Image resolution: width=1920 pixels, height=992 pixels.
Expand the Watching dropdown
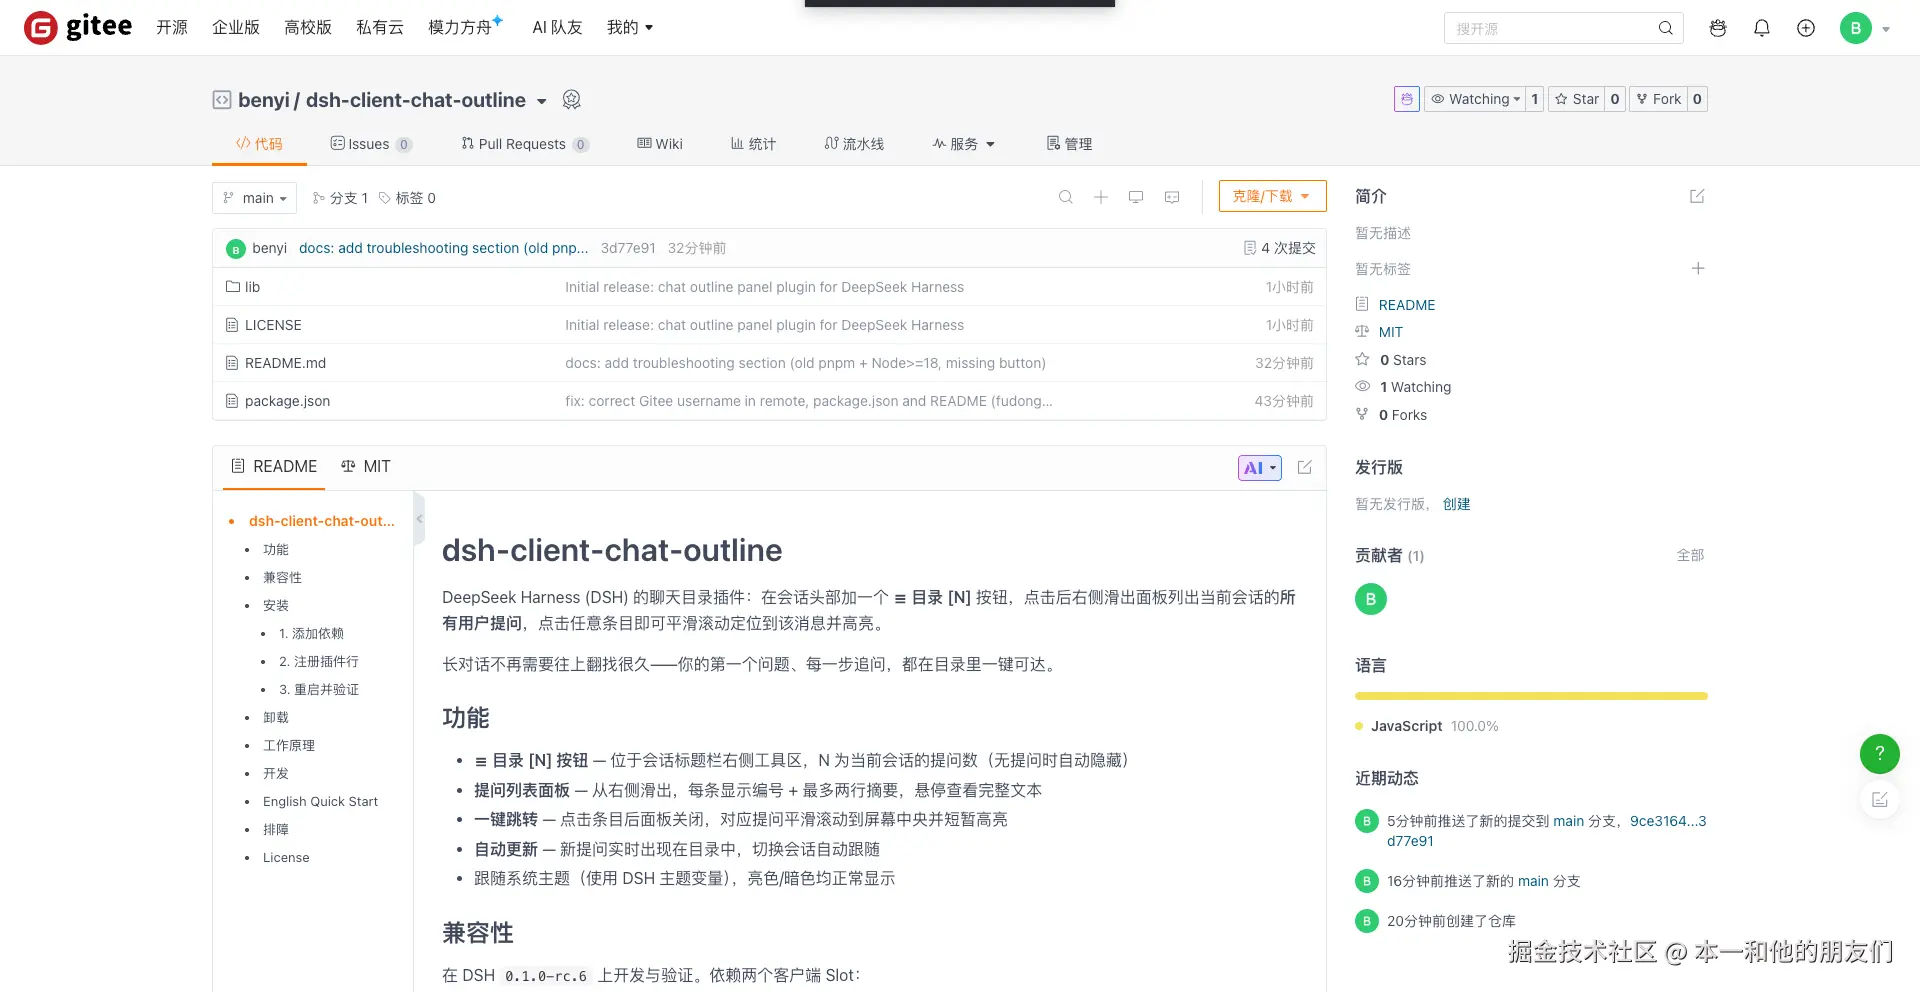click(1474, 99)
